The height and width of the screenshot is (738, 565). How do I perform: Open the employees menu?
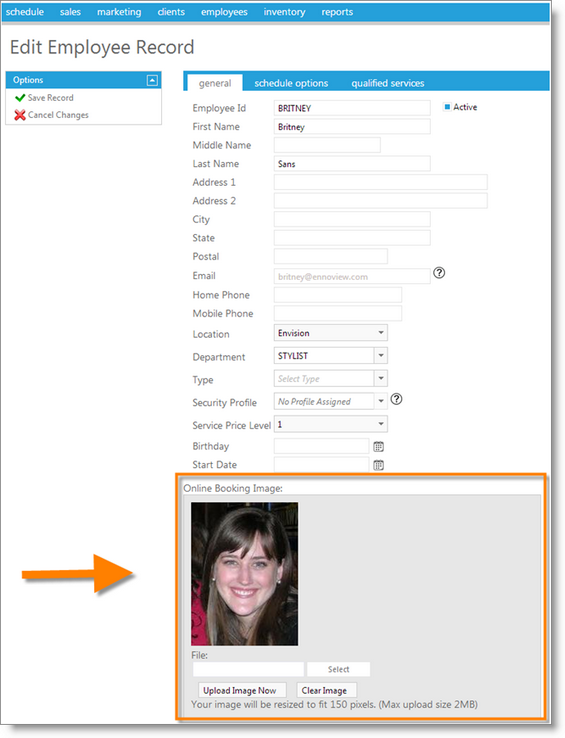point(224,12)
